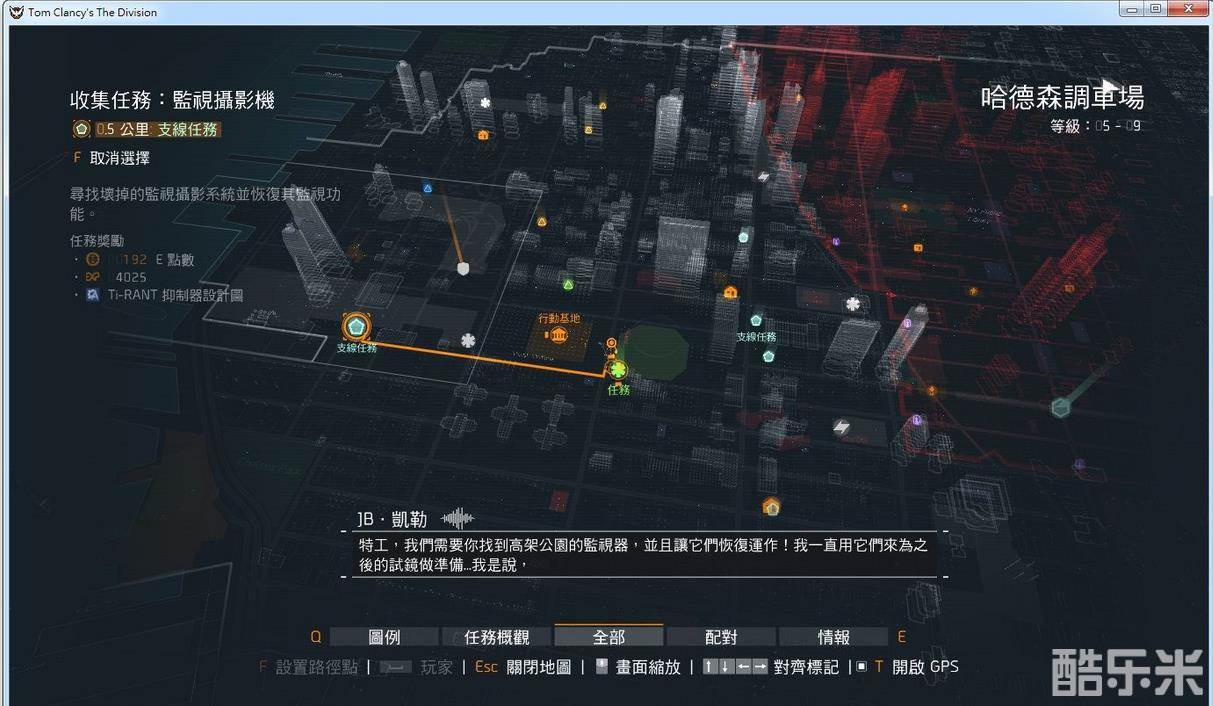The width and height of the screenshot is (1213, 706).
Task: Click the white lightning bolt landmark icon
Action: 842,427
